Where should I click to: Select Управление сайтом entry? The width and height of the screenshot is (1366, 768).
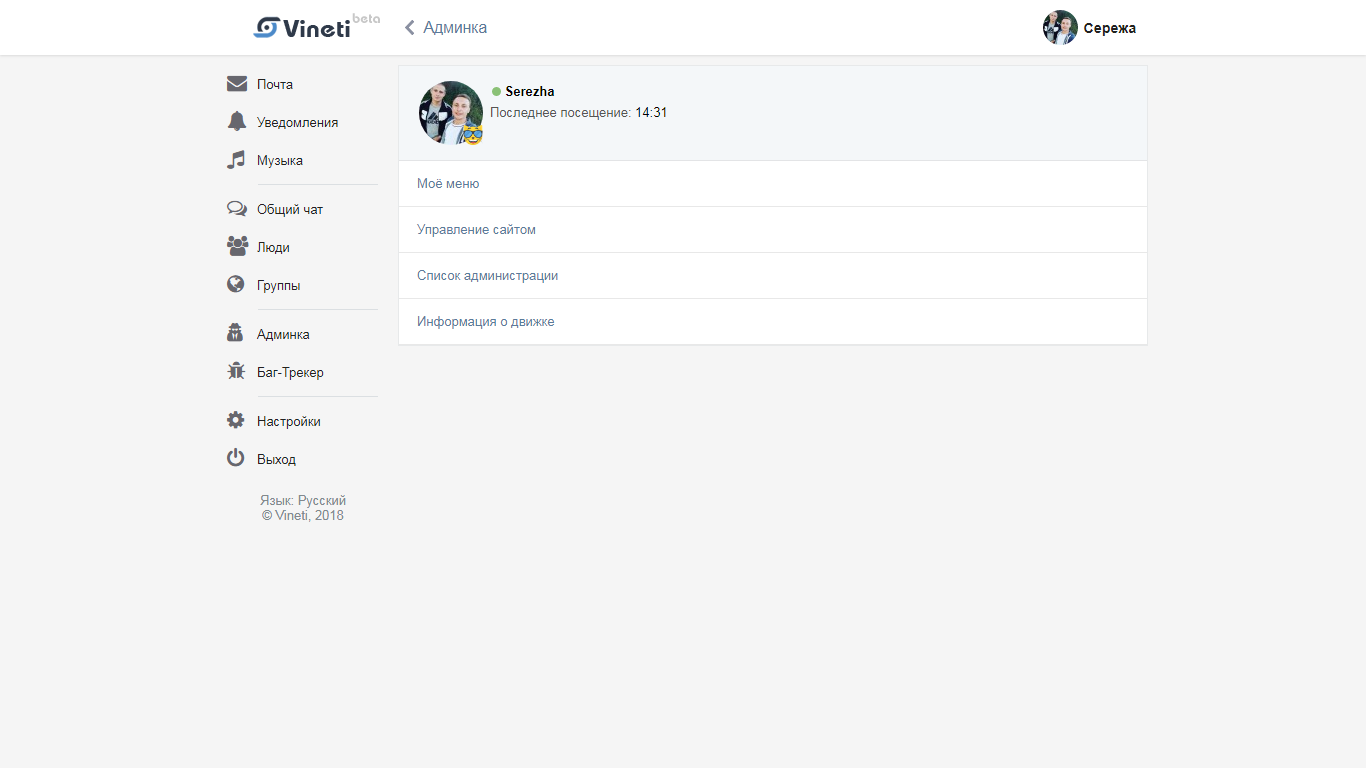772,230
